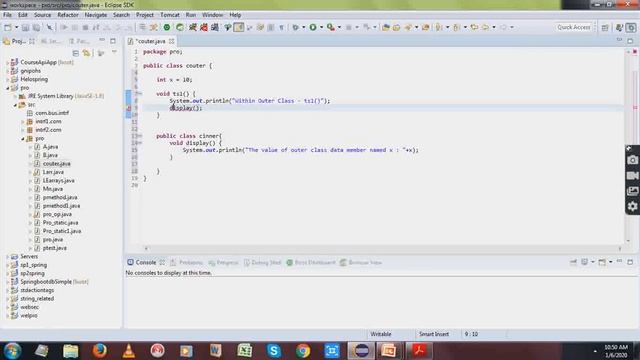Select couter.java in the project tree
640x360 pixels.
(56, 164)
